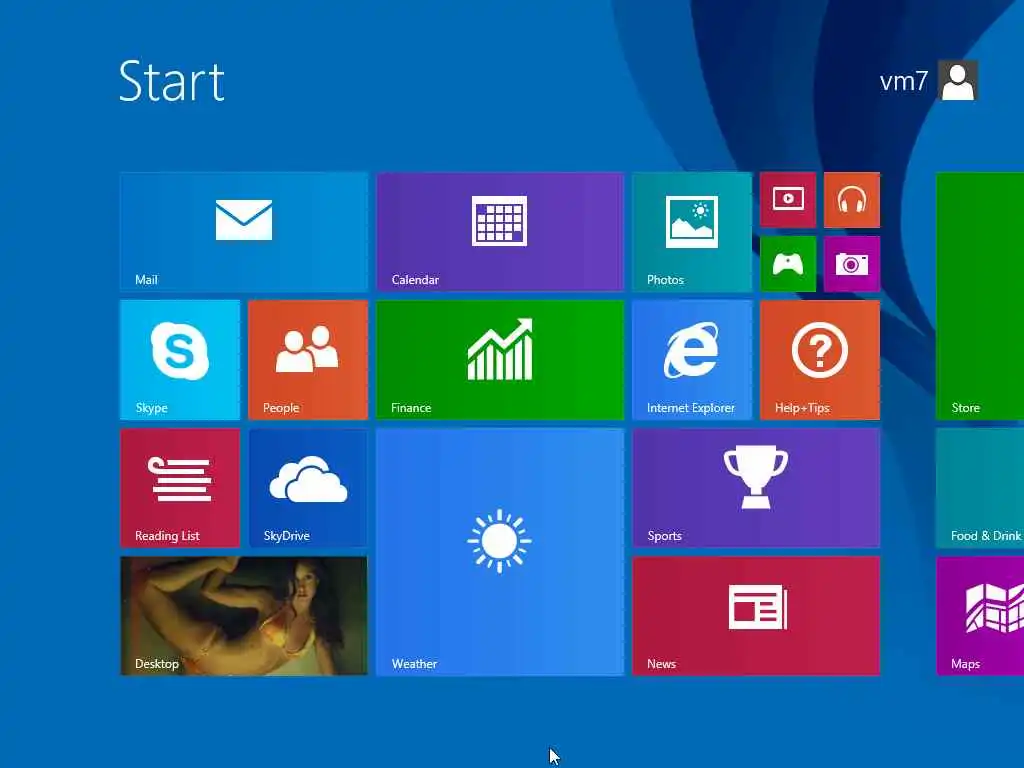Viewport: 1024px width, 768px height.
Task: Open the Camera tile
Action: [852, 264]
